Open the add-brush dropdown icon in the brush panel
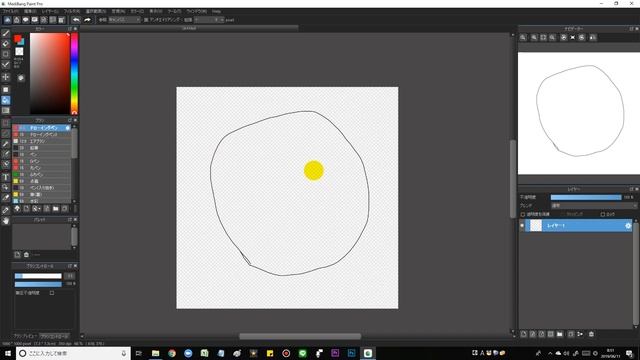Viewport: 640px width, 360px height. (x=36, y=209)
